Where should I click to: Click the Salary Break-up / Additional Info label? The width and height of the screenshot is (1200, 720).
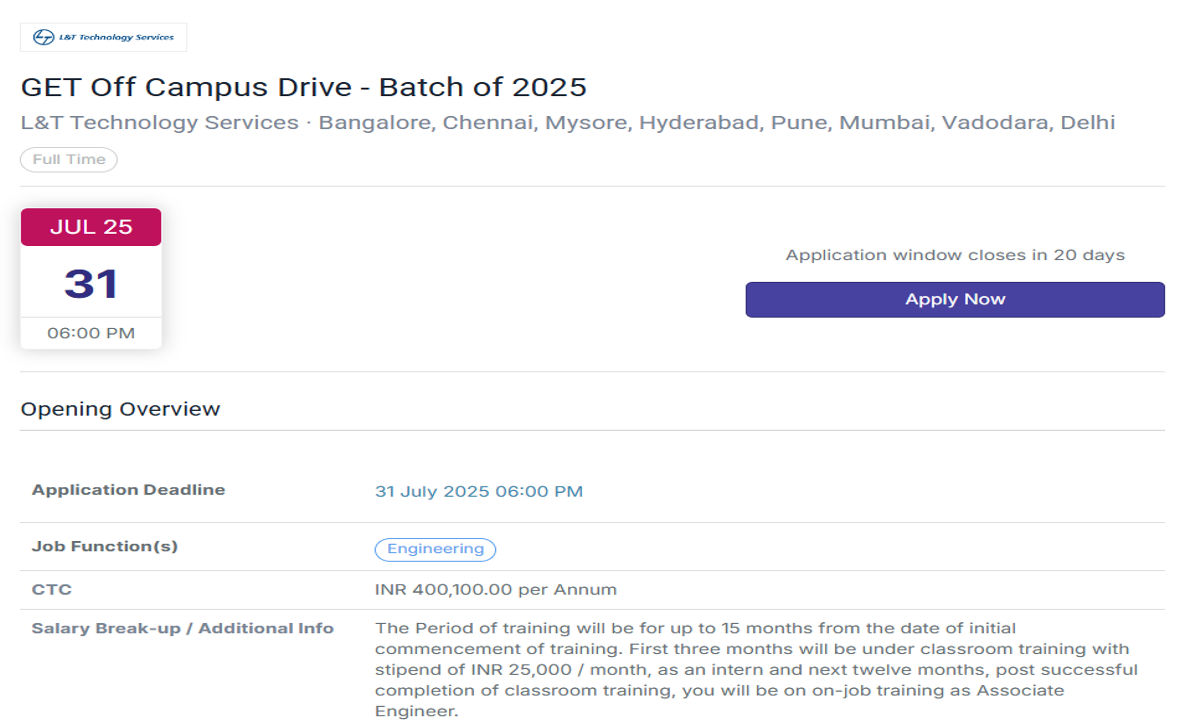183,629
